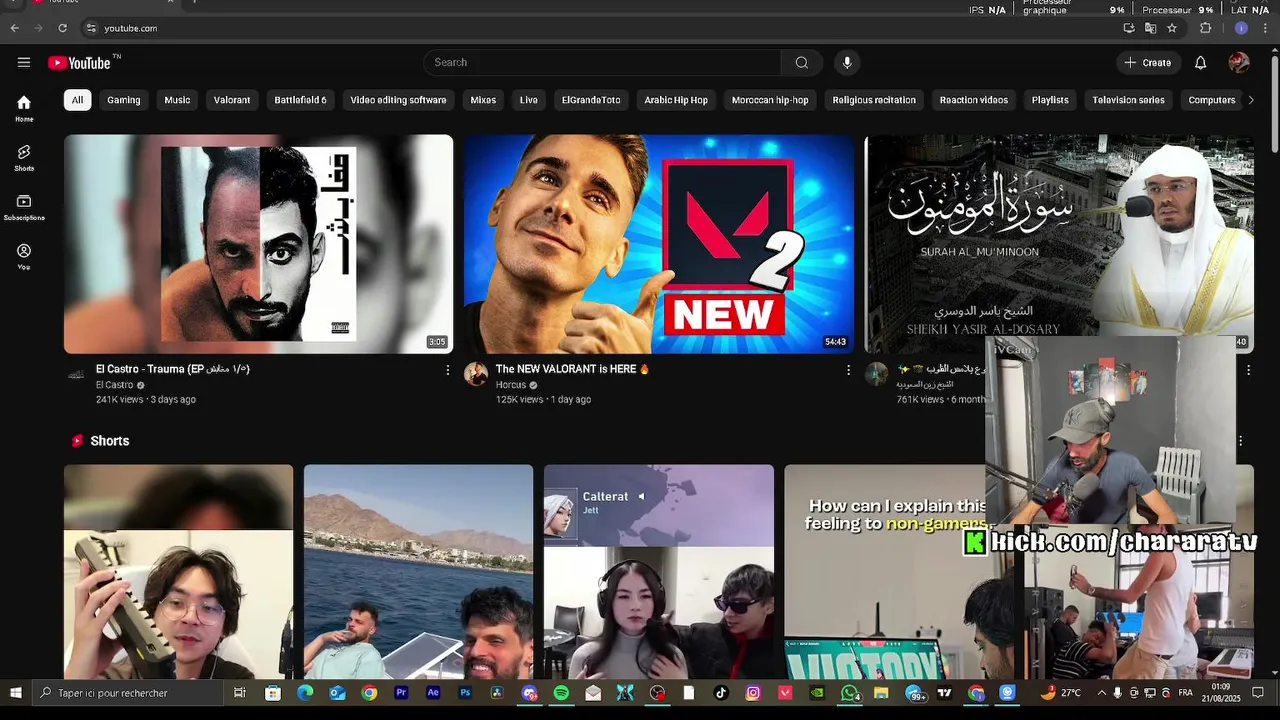Select the Battlefield 6 chip
The height and width of the screenshot is (720, 1280).
tap(301, 100)
